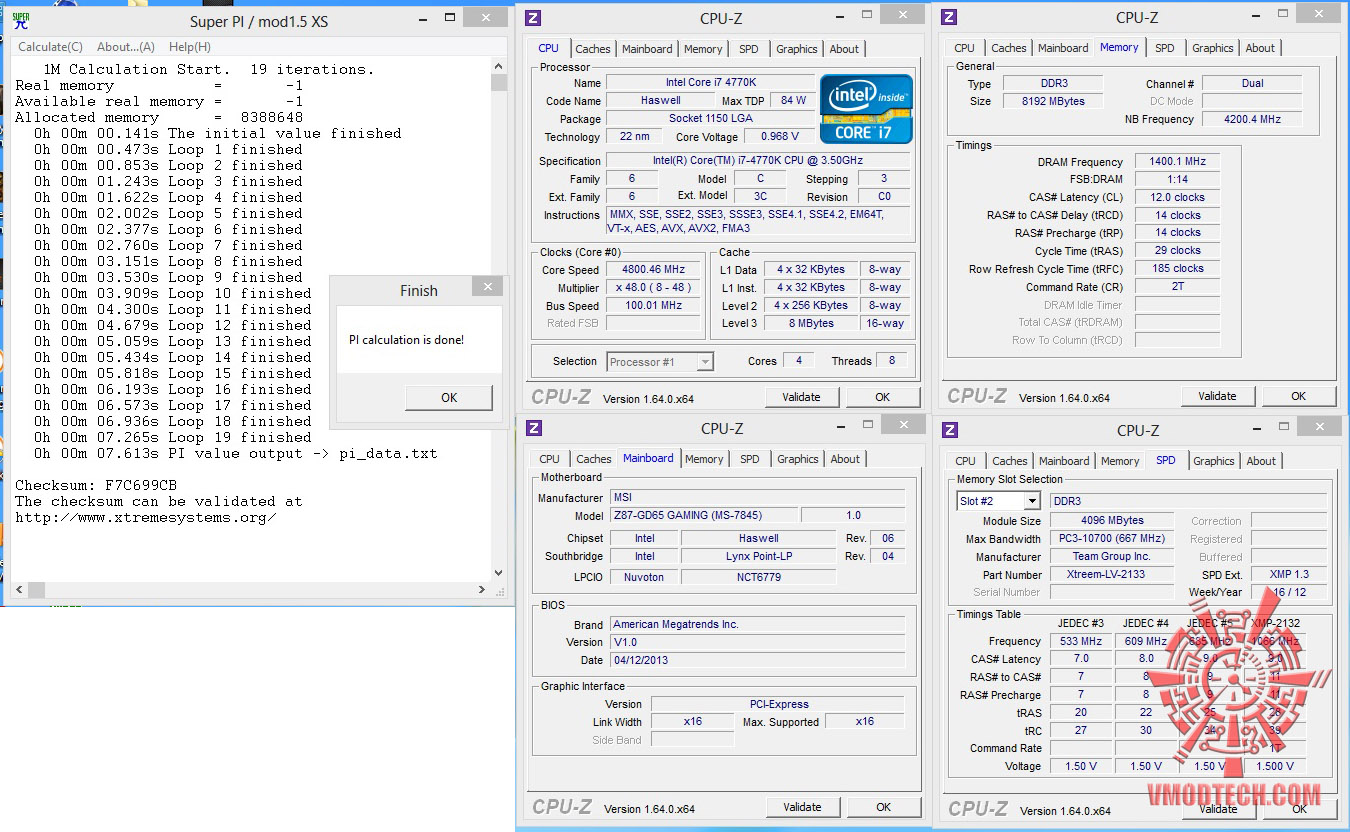This screenshot has height=832, width=1350.
Task: Click the Super PI vertical scrollbar down arrow
Action: click(499, 574)
